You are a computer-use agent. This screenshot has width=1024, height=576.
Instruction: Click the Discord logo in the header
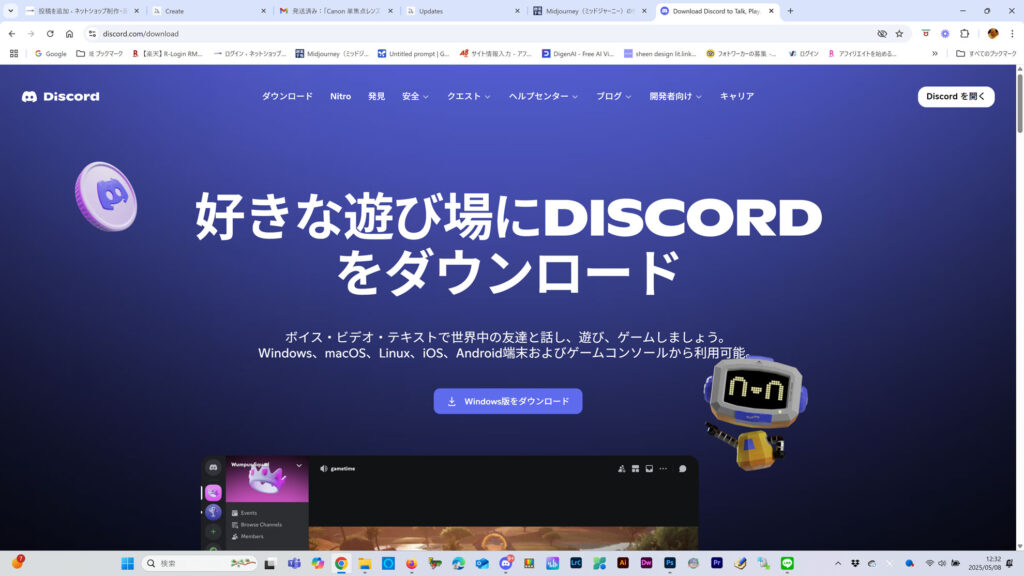coord(61,97)
